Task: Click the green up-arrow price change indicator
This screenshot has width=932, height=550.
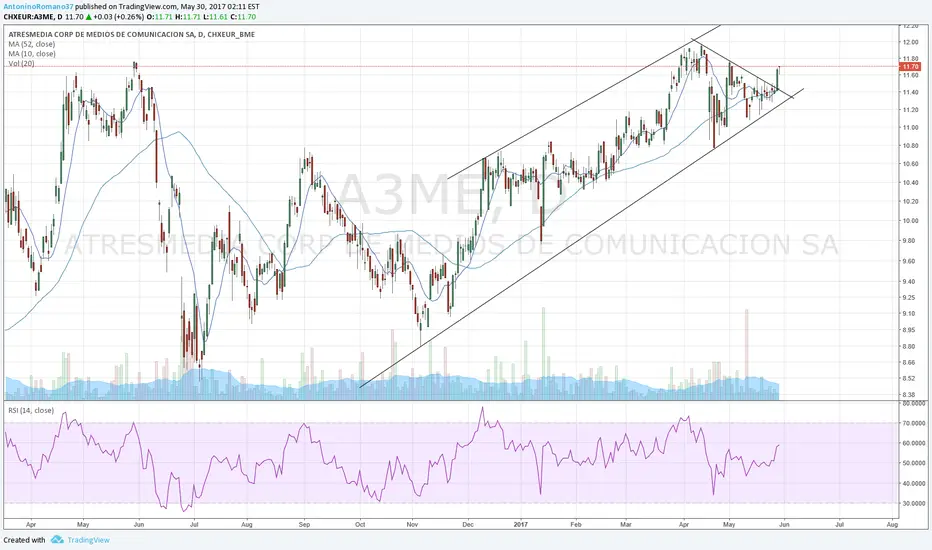Action: tap(88, 17)
